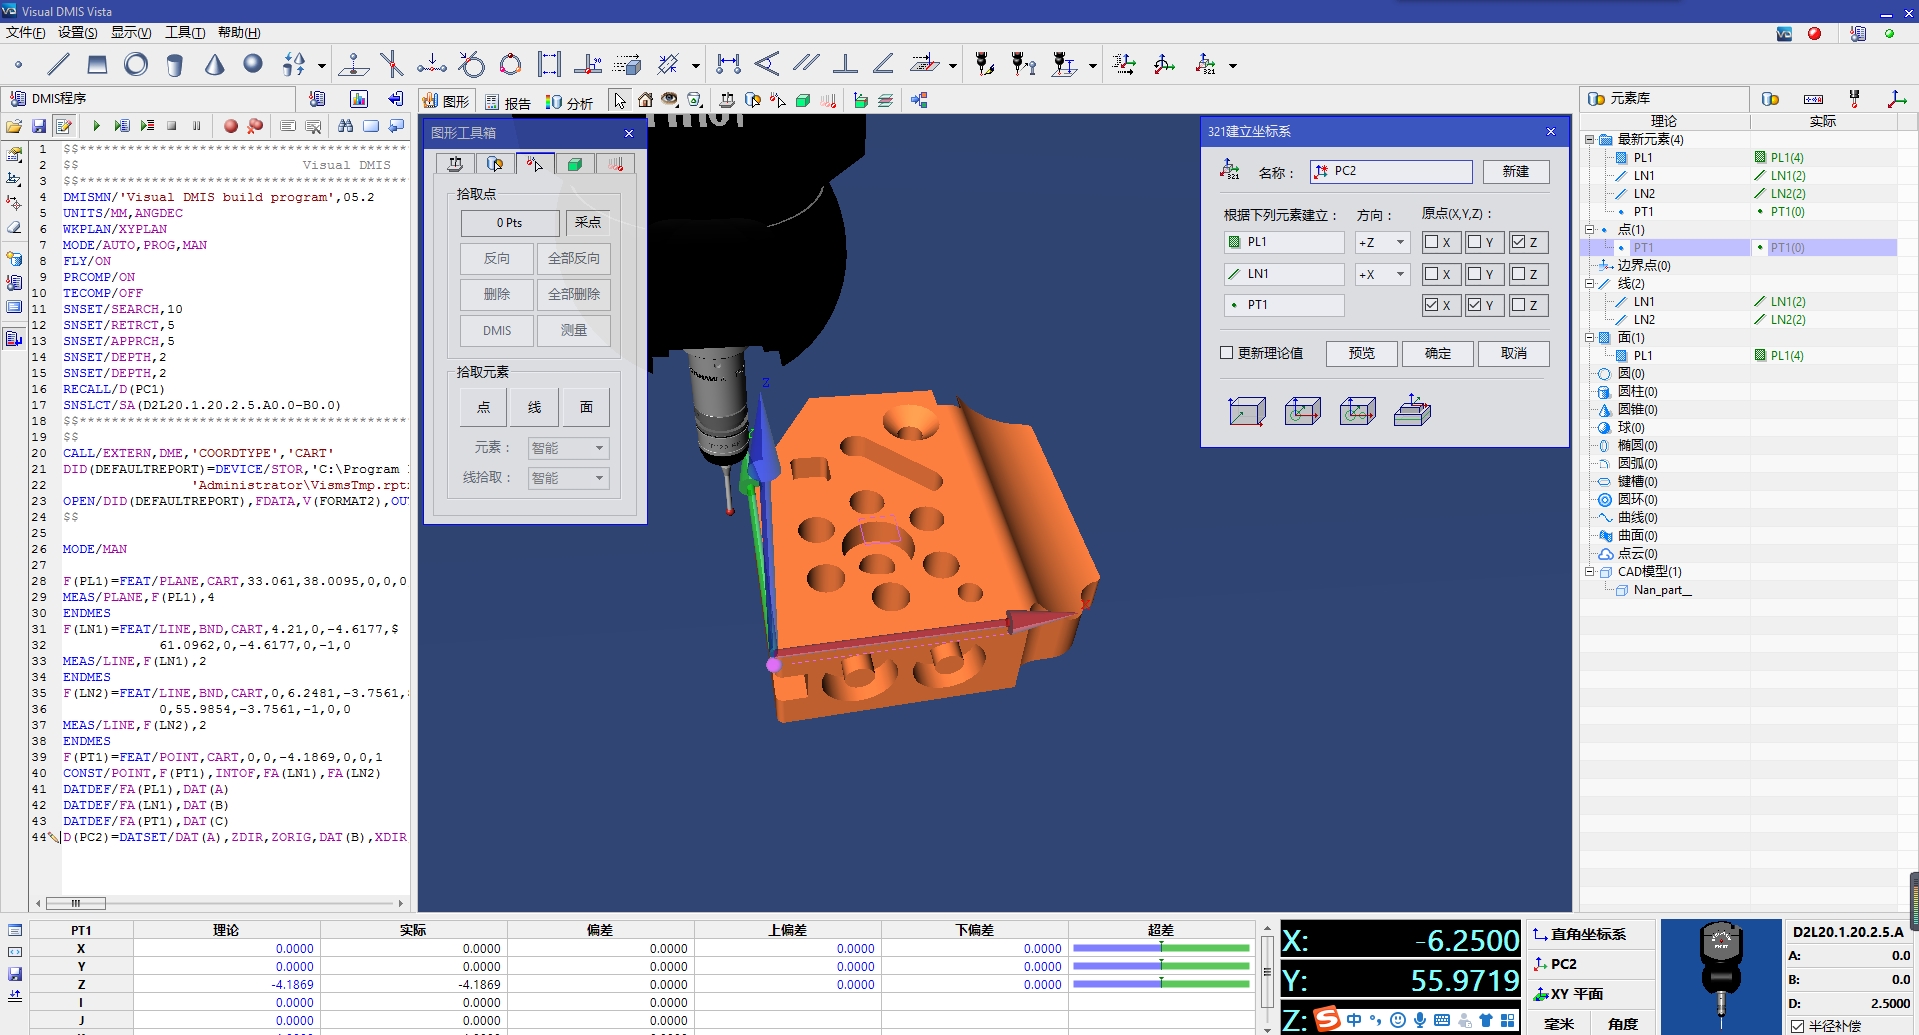
Task: Click the home view icon in graphics toolbar
Action: (x=645, y=100)
